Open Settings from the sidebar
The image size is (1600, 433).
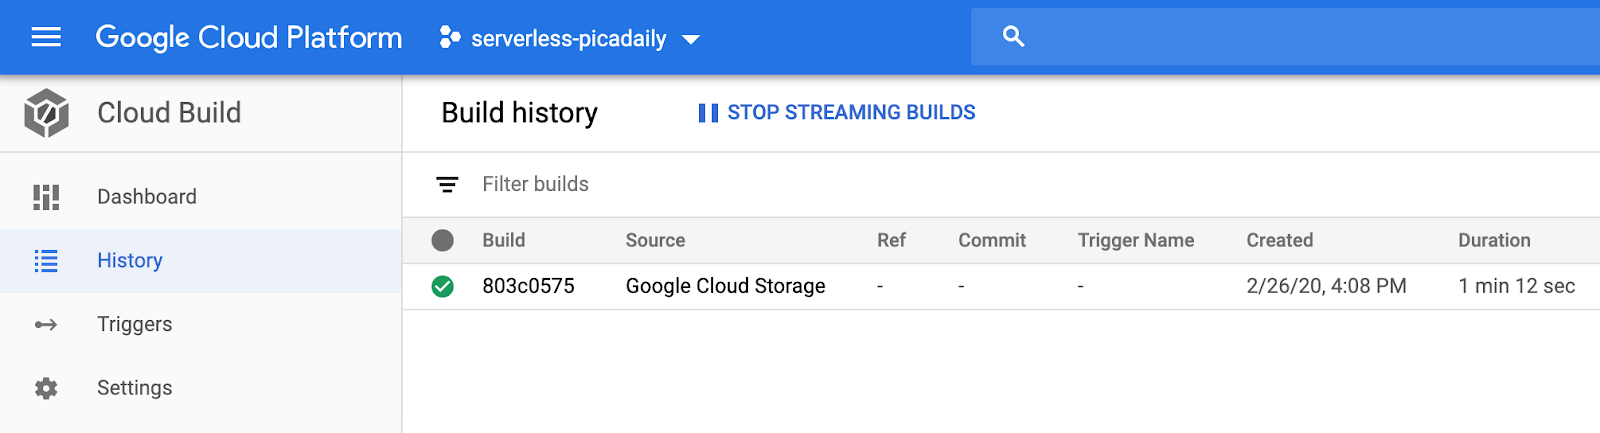[x=135, y=388]
